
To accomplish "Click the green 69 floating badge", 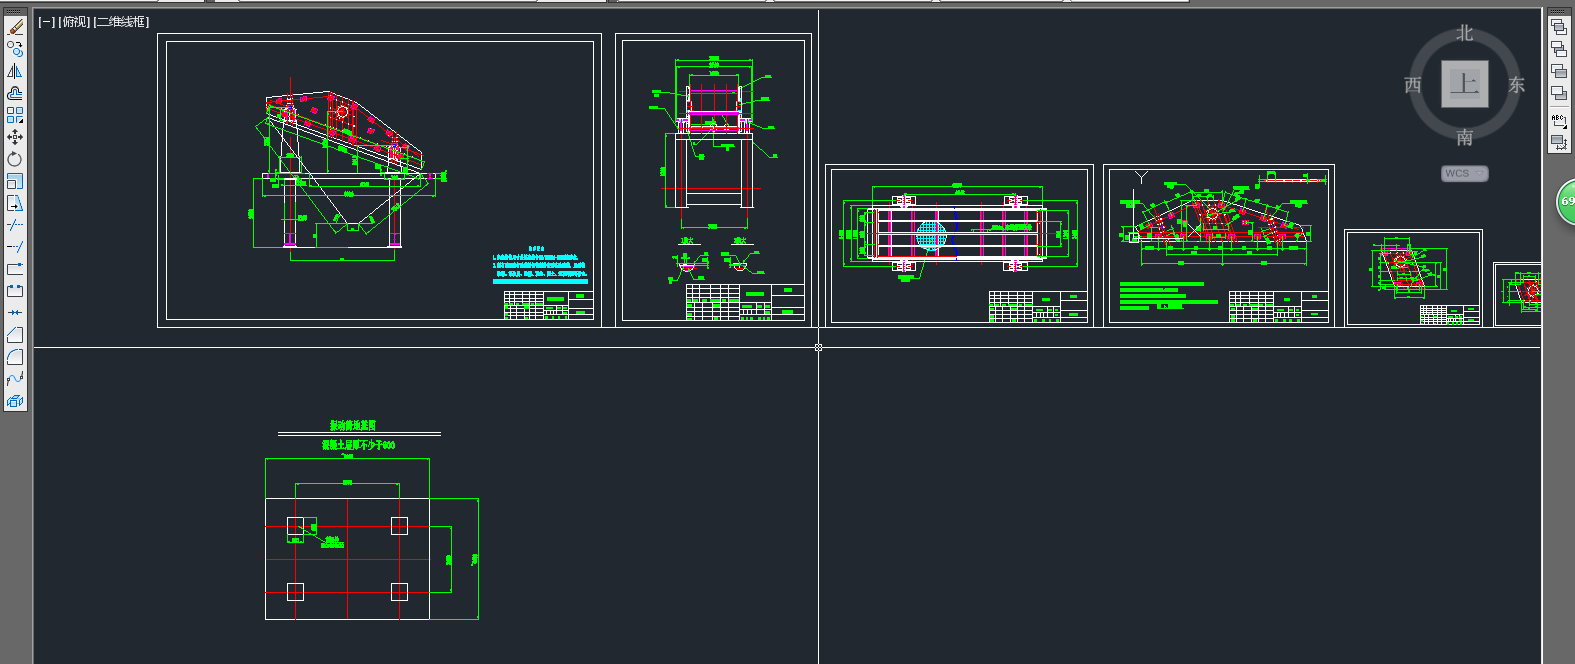I will pyautogui.click(x=1566, y=202).
